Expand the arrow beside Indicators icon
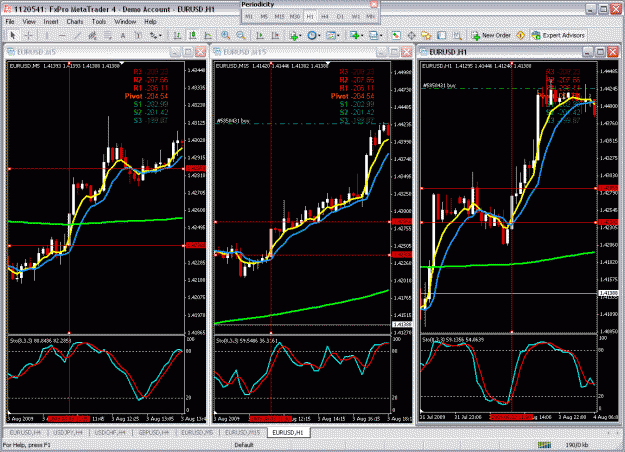 click(x=300, y=35)
